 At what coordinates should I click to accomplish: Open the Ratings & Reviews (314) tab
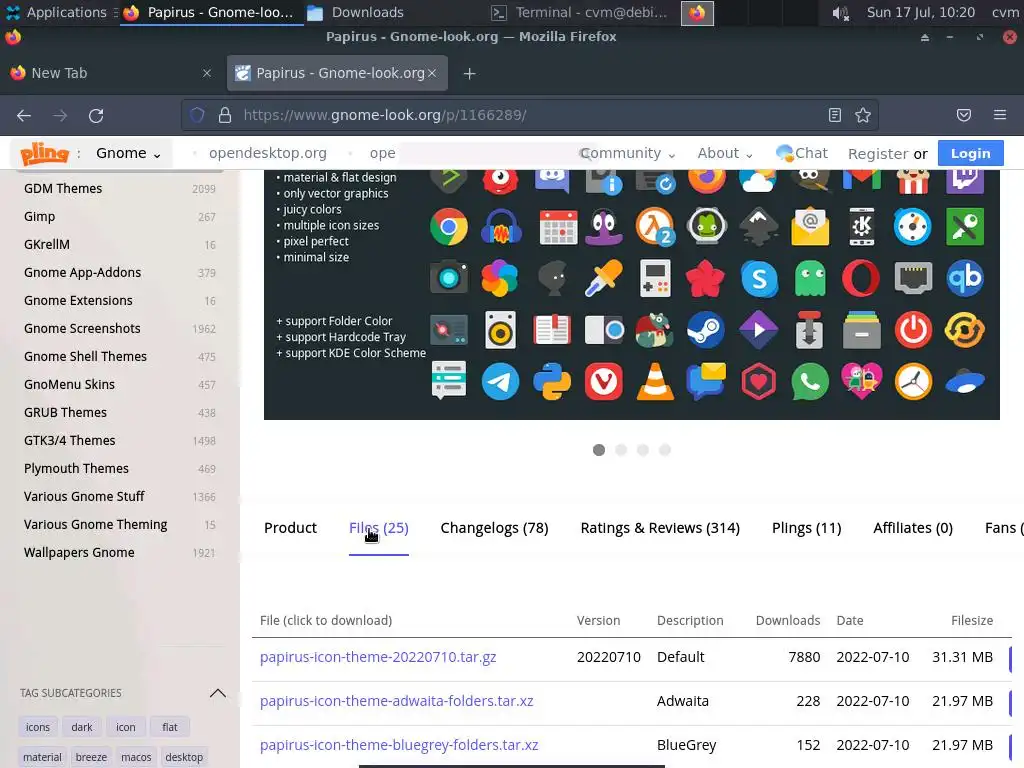click(660, 528)
